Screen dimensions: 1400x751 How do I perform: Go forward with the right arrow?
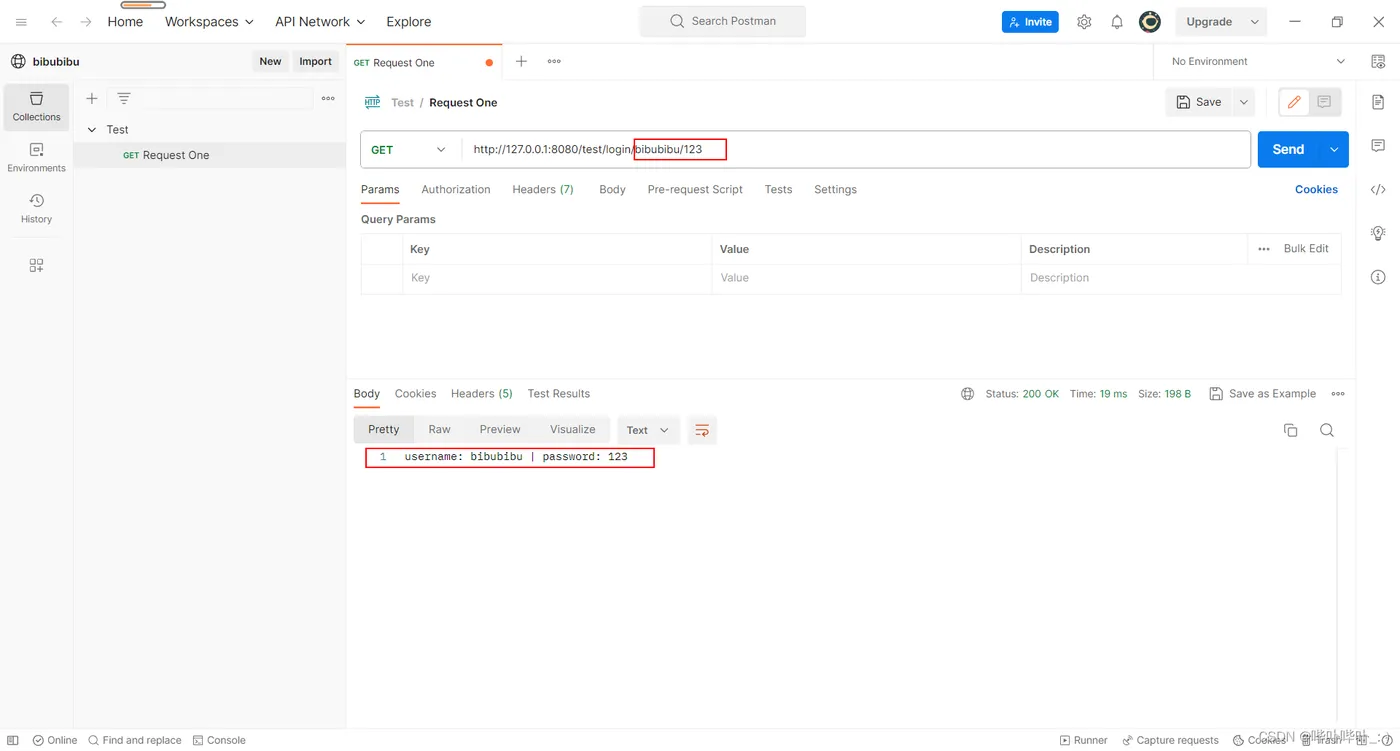[86, 22]
